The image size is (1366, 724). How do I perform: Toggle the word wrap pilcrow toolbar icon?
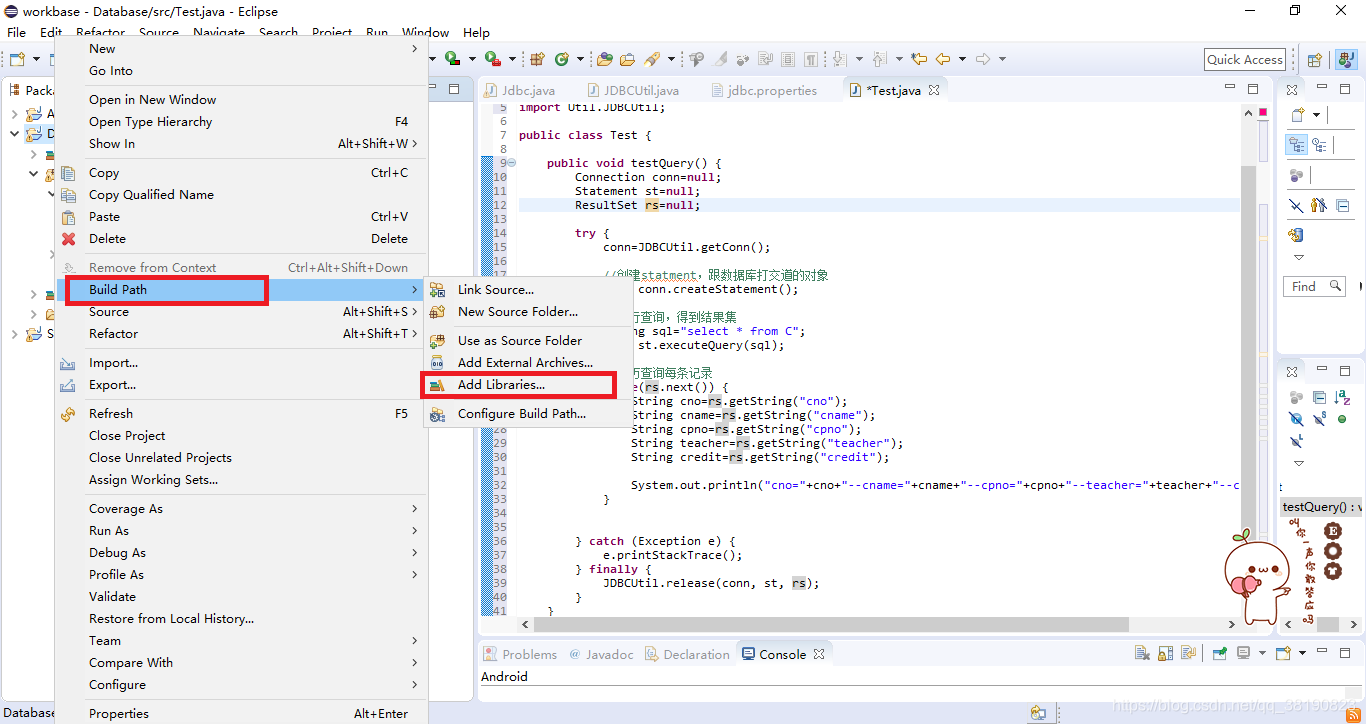[x=811, y=59]
